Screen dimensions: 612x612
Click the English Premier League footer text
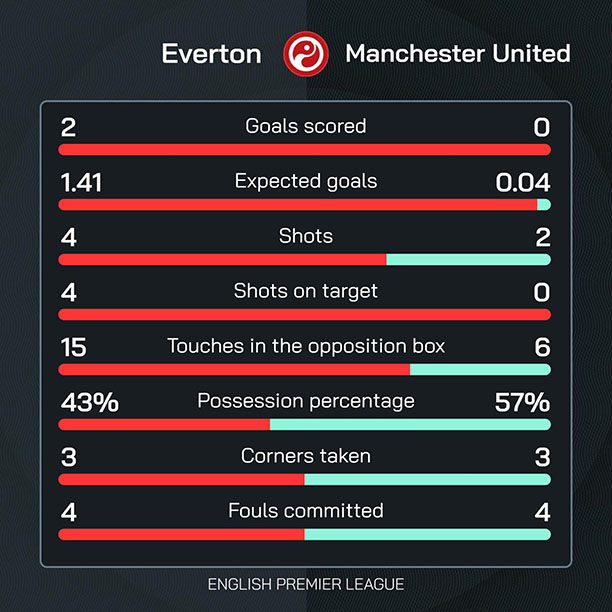point(305,583)
